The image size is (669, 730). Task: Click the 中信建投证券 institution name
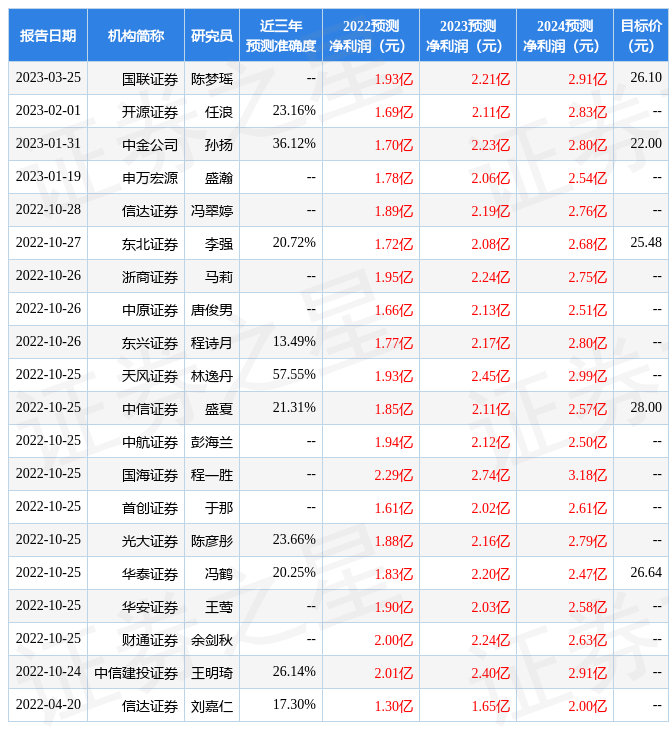(x=137, y=672)
